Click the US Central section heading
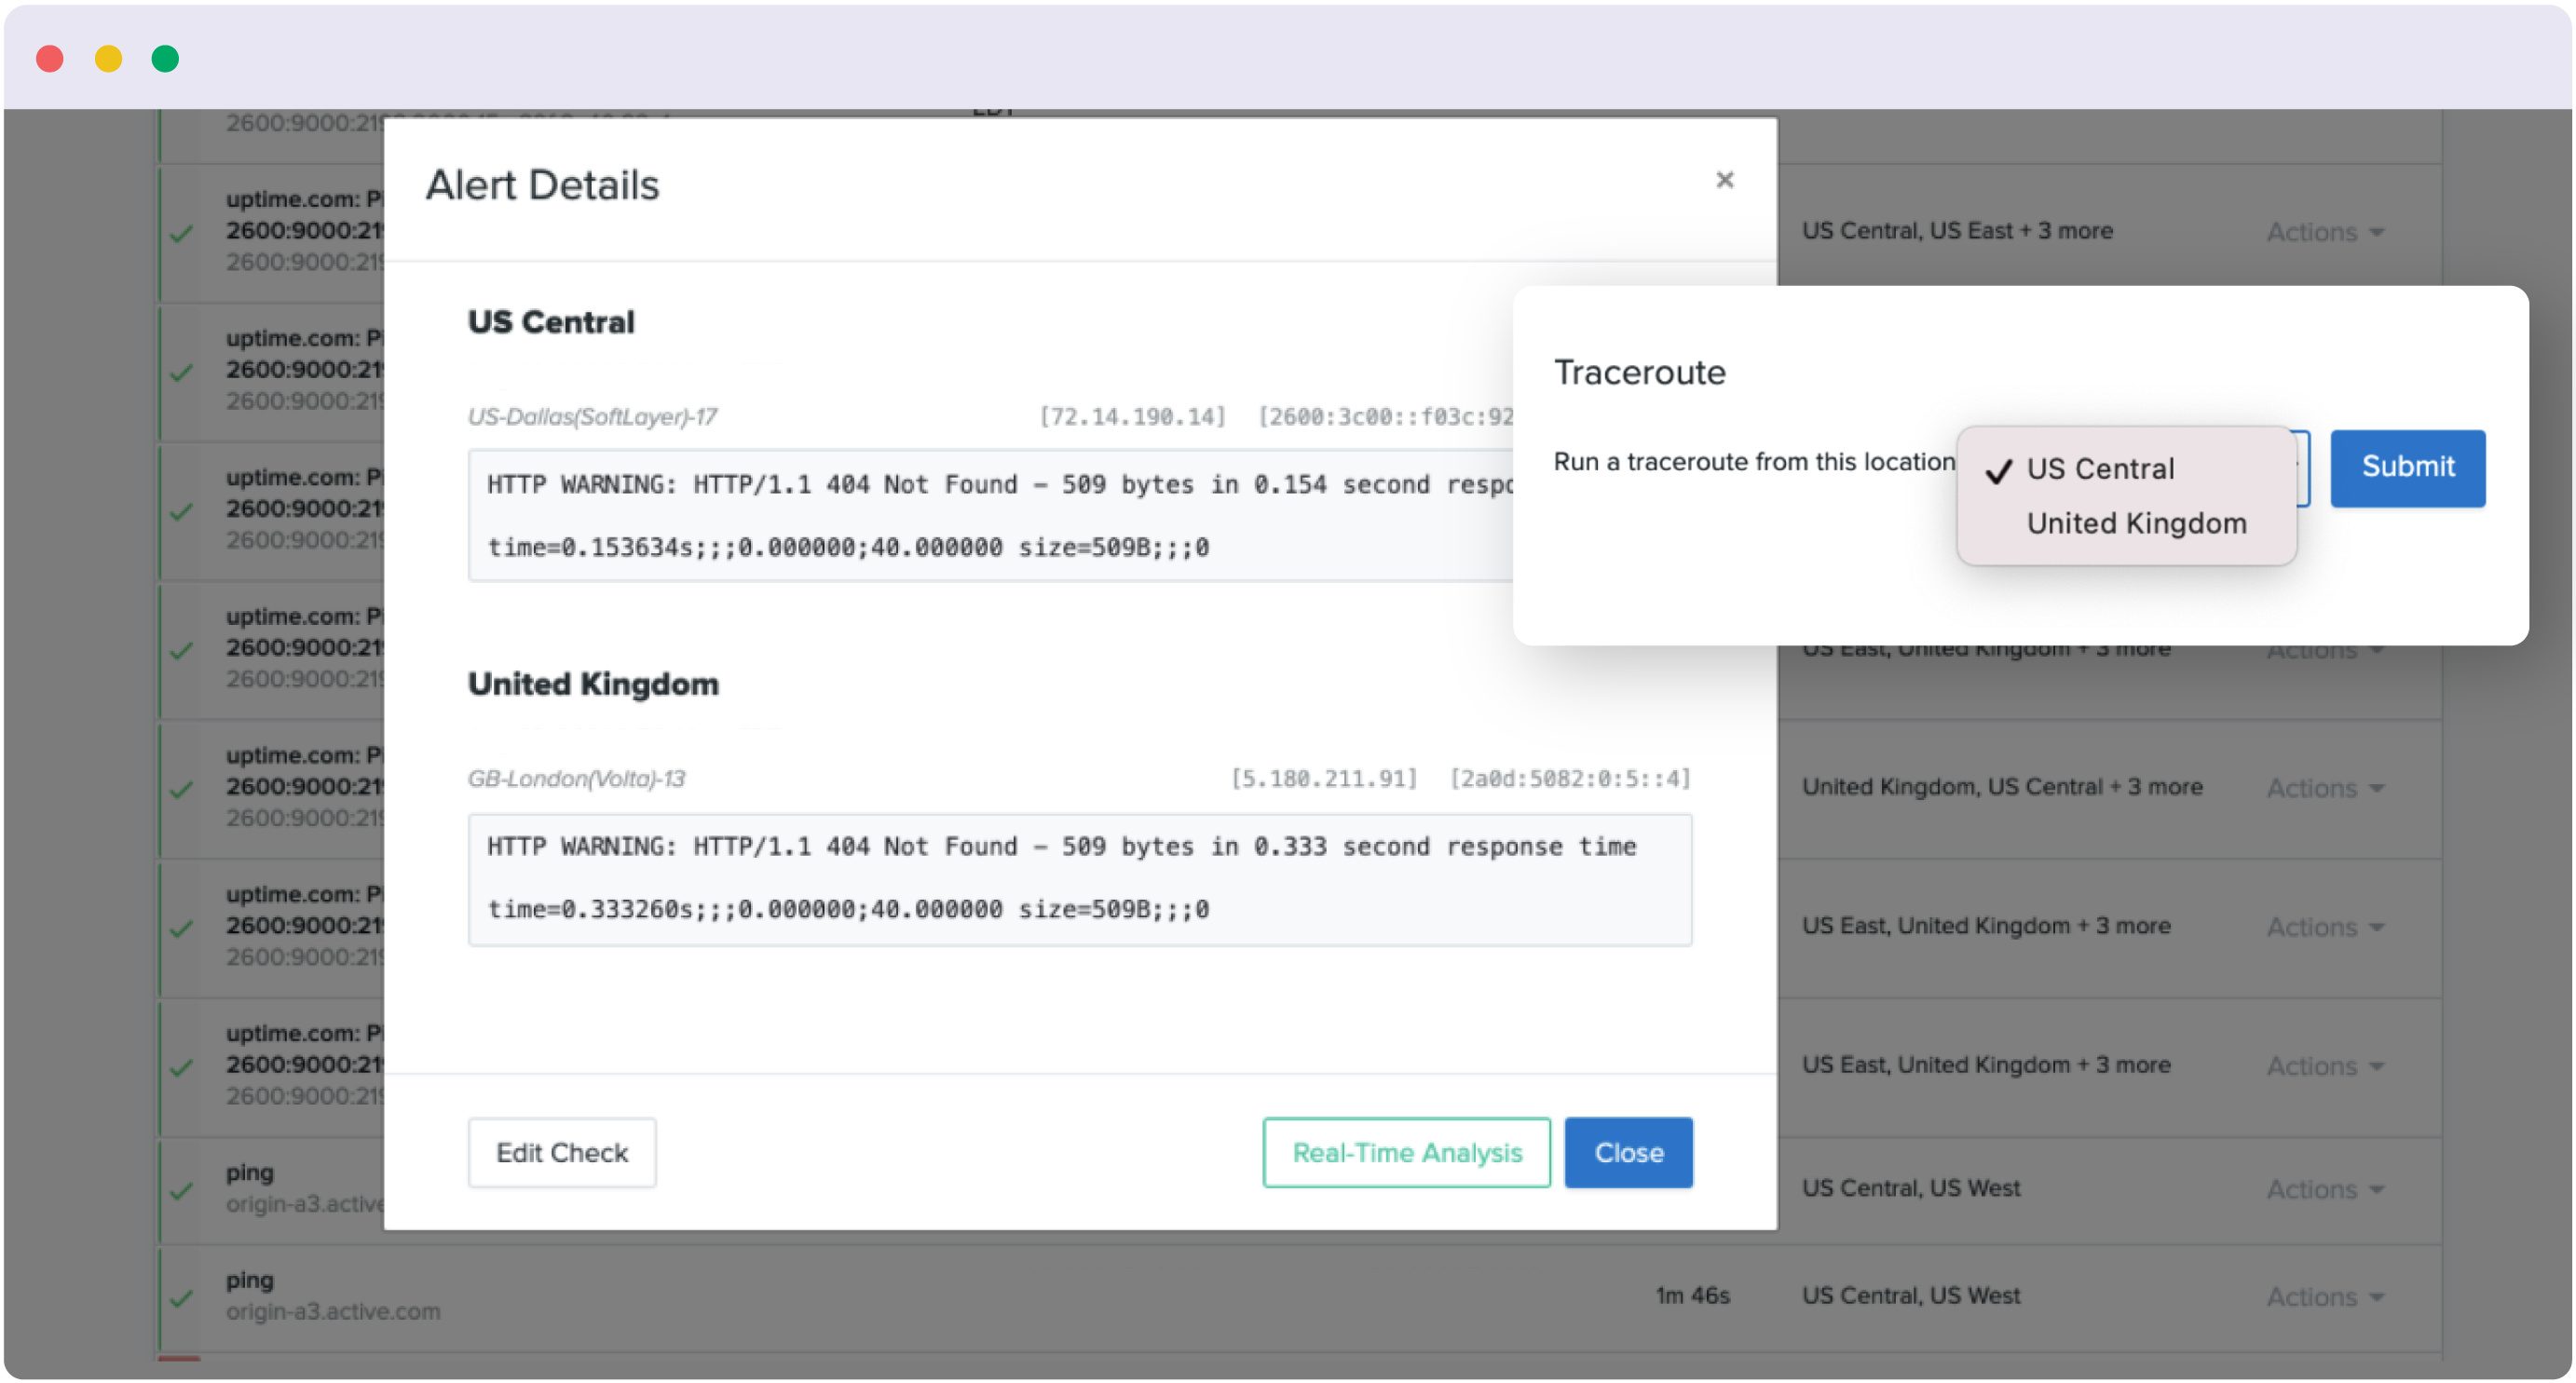The width and height of the screenshot is (2576, 1383). point(551,322)
